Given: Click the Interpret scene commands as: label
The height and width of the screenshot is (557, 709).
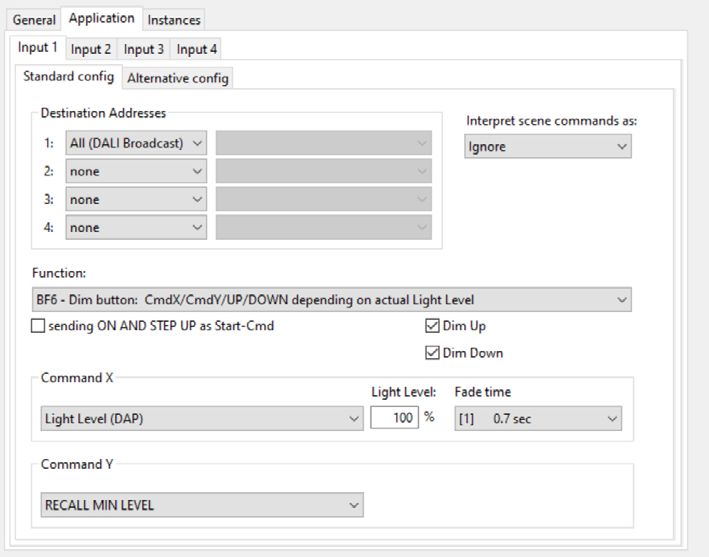Looking at the screenshot, I should click(551, 121).
